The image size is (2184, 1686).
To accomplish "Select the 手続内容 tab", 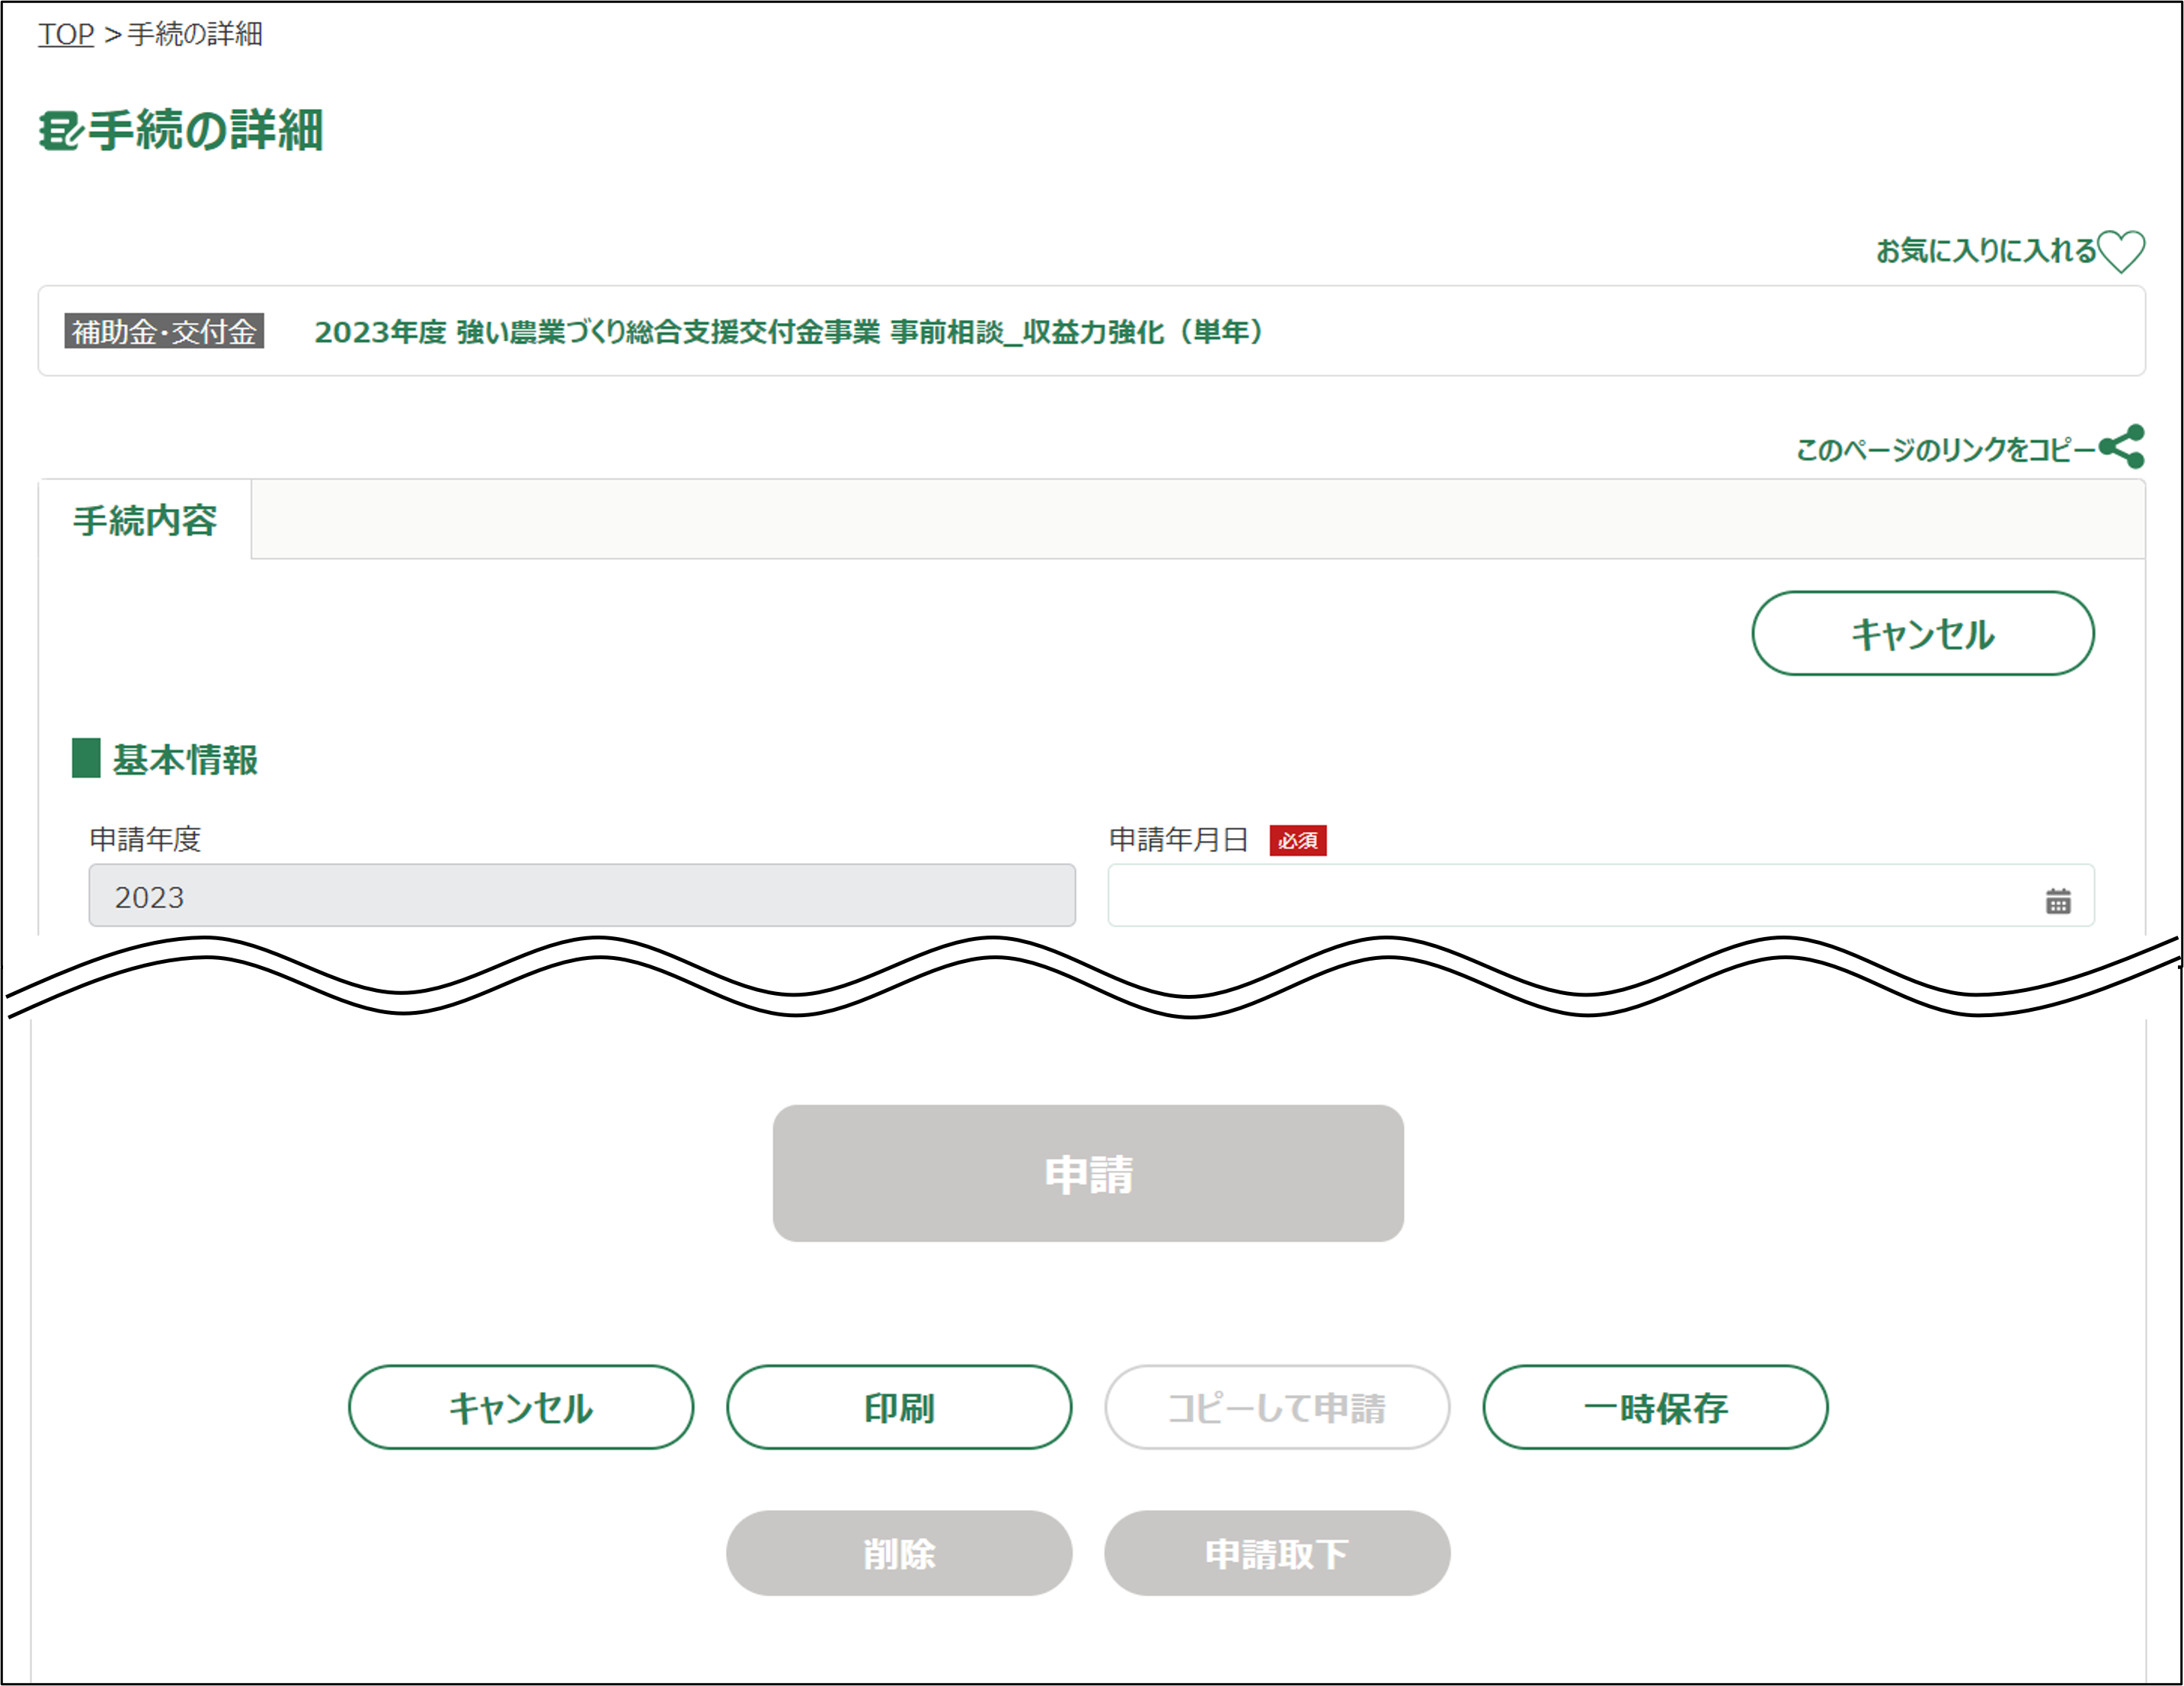I will (x=145, y=520).
